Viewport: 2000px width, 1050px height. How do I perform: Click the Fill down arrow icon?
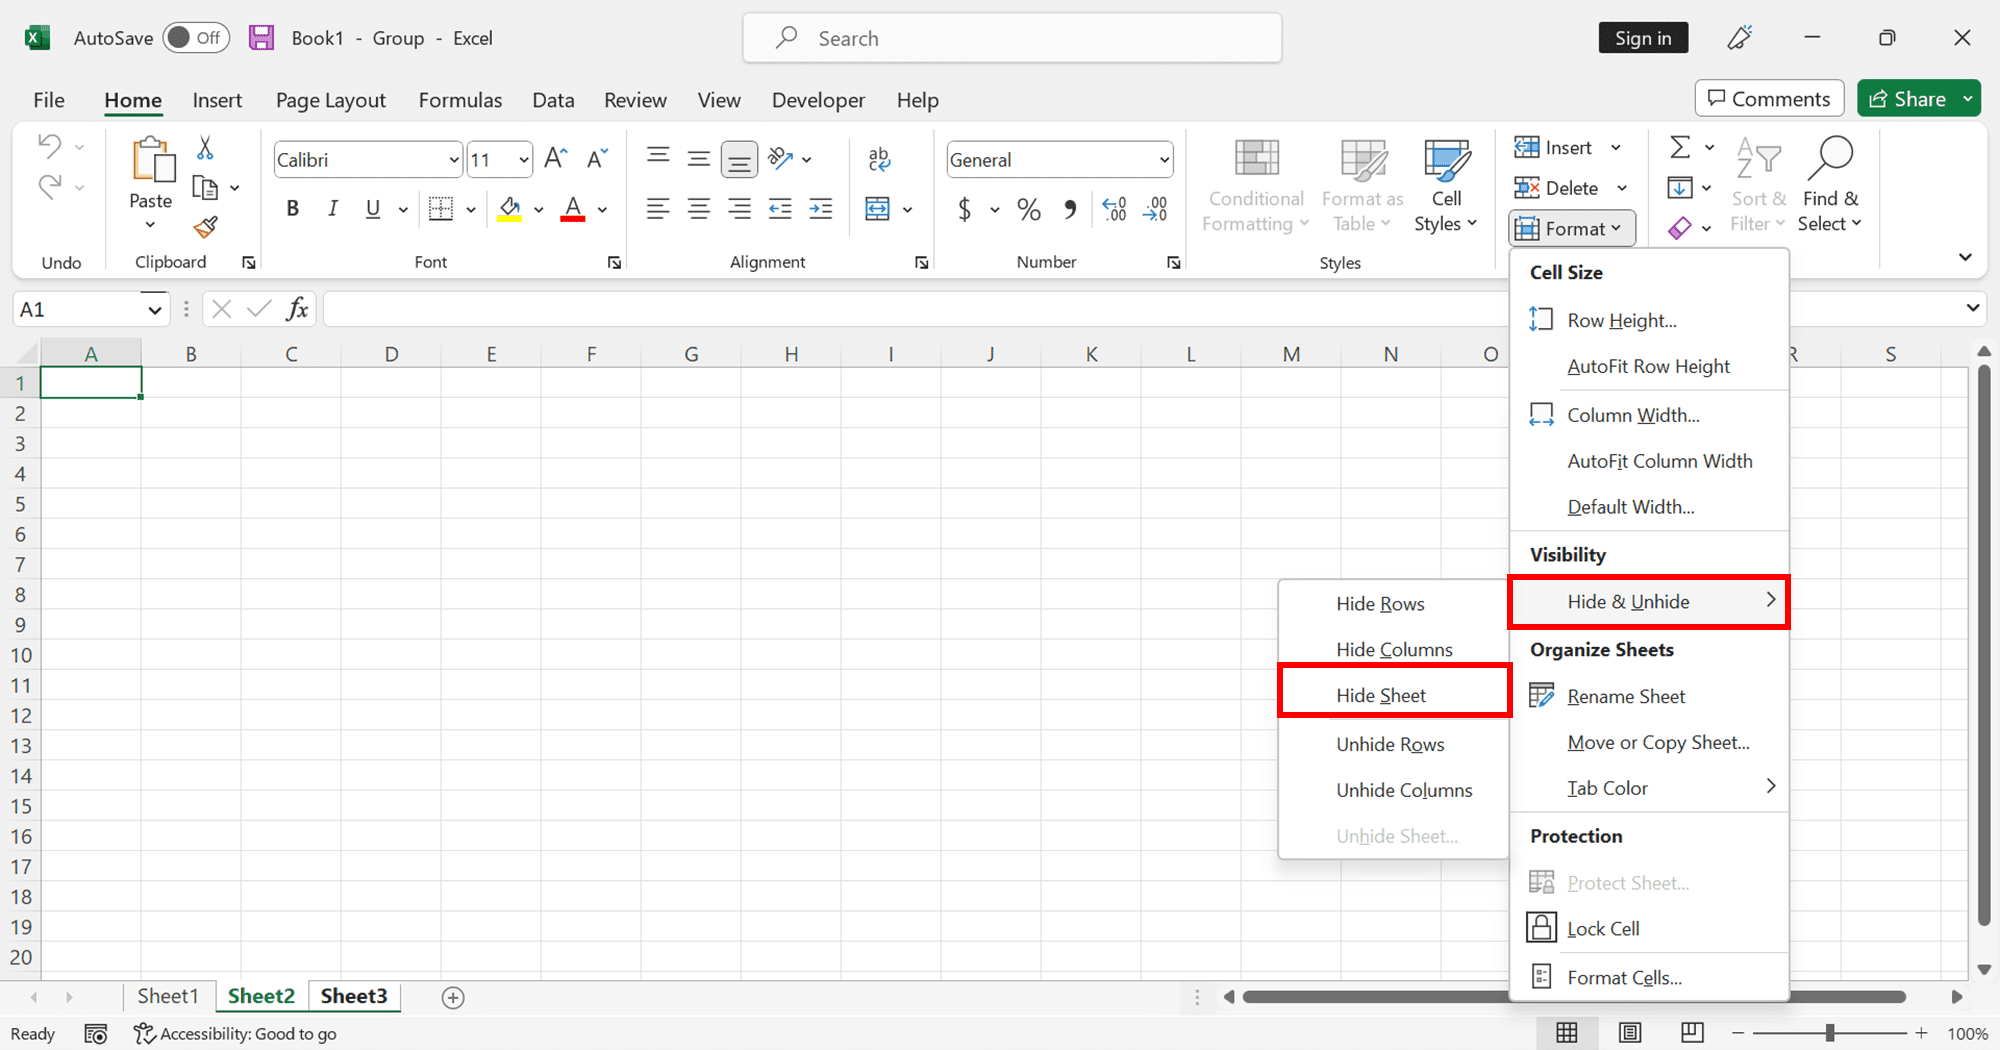tap(1680, 188)
